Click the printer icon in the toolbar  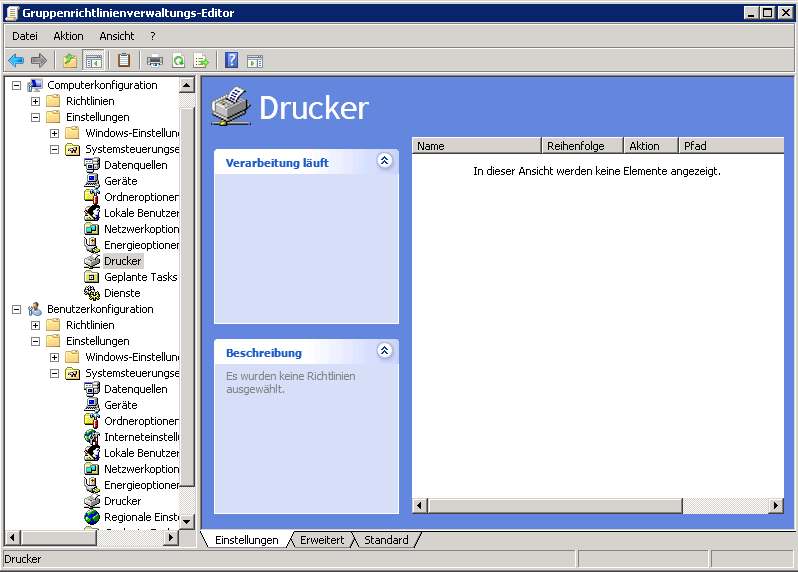tap(155, 61)
